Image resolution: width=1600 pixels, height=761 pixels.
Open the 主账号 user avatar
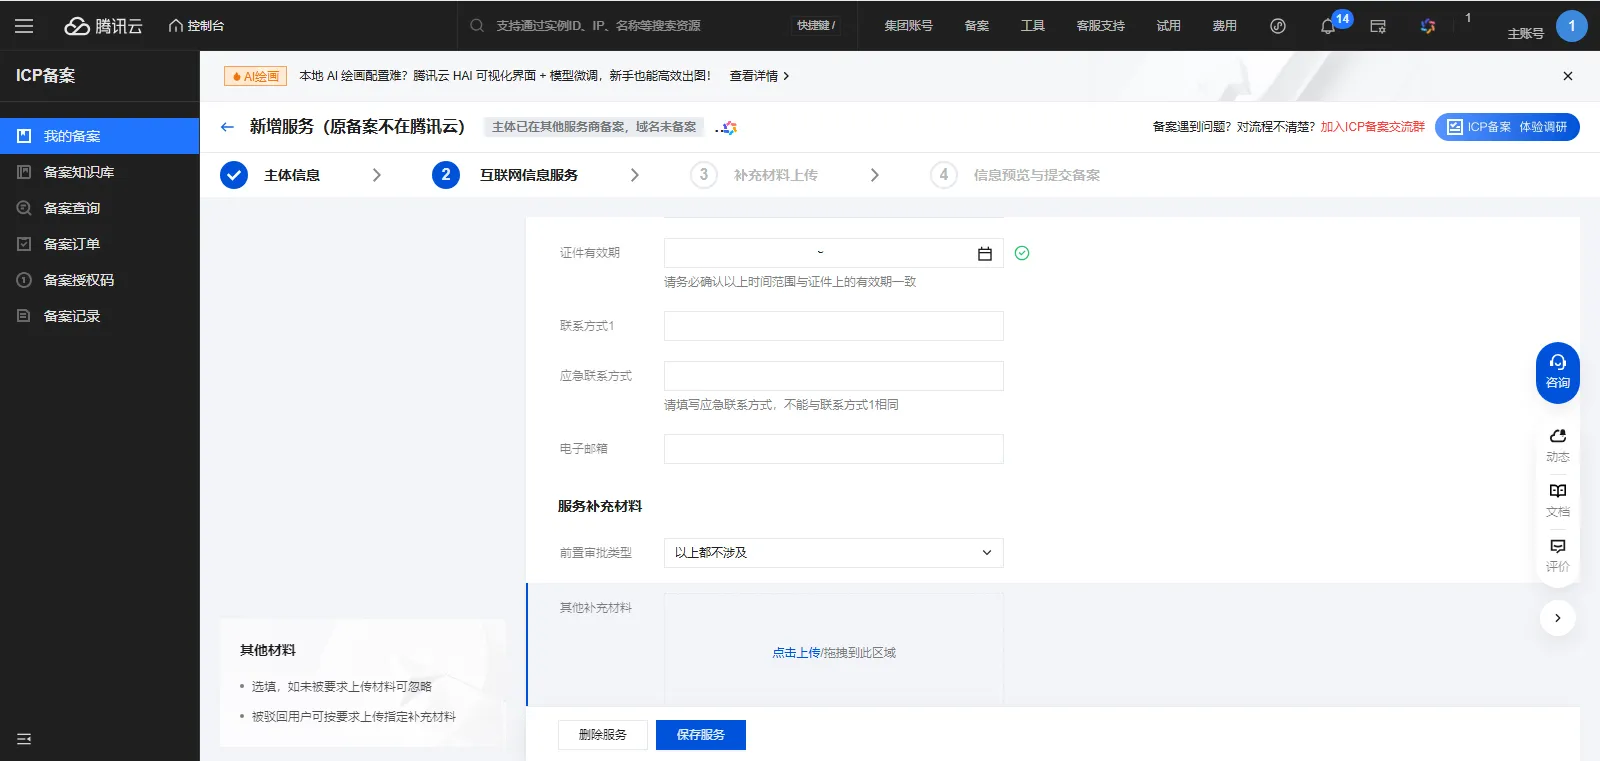point(1572,26)
